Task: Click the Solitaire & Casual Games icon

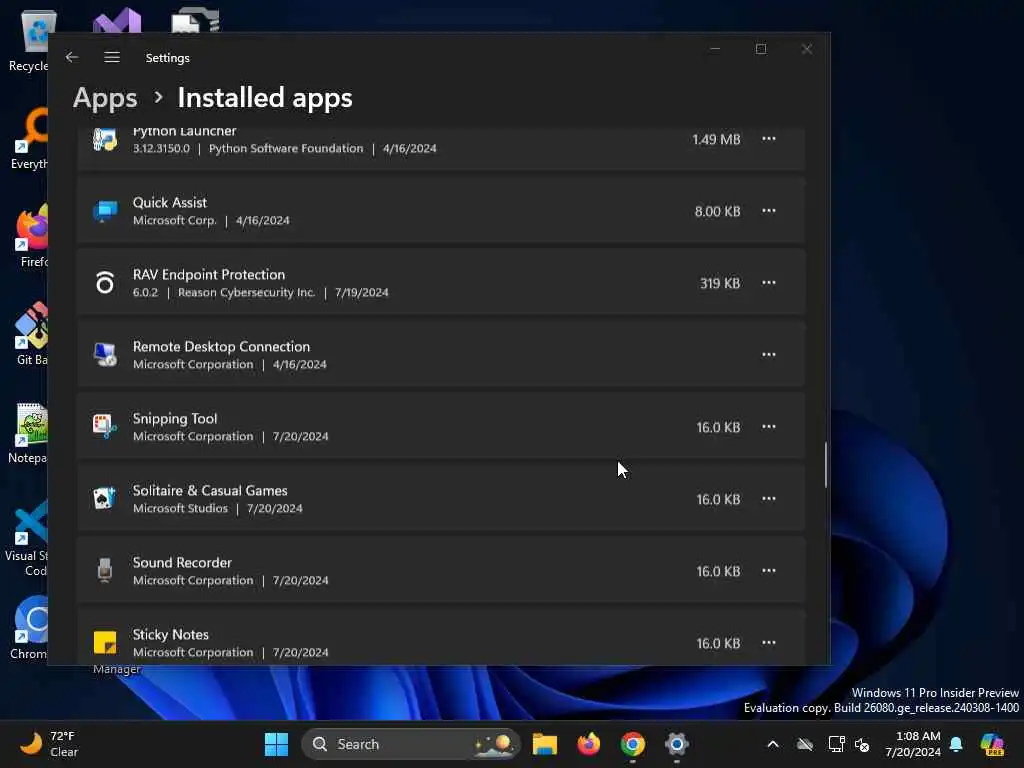Action: 104,498
